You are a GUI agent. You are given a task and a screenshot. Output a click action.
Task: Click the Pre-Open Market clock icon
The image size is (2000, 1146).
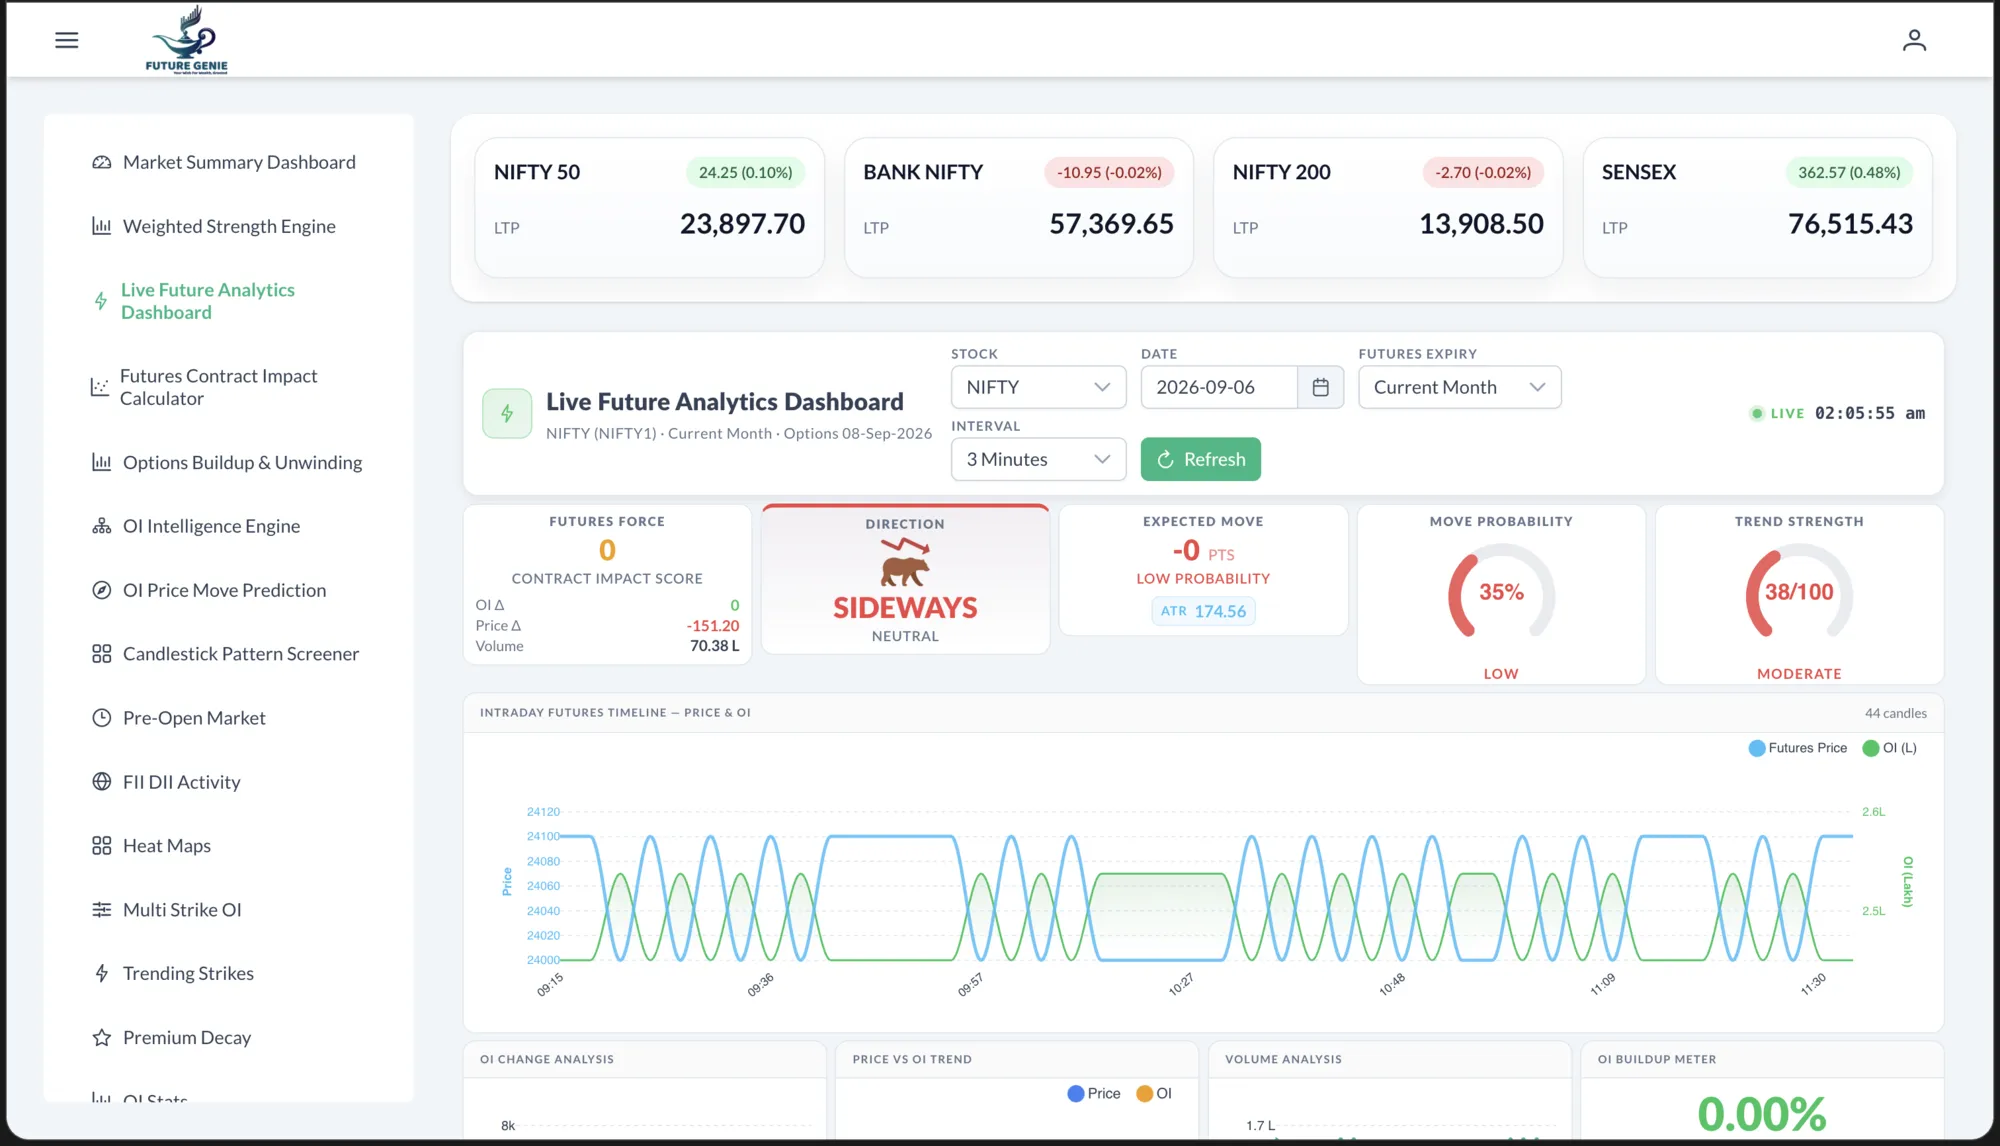101,718
